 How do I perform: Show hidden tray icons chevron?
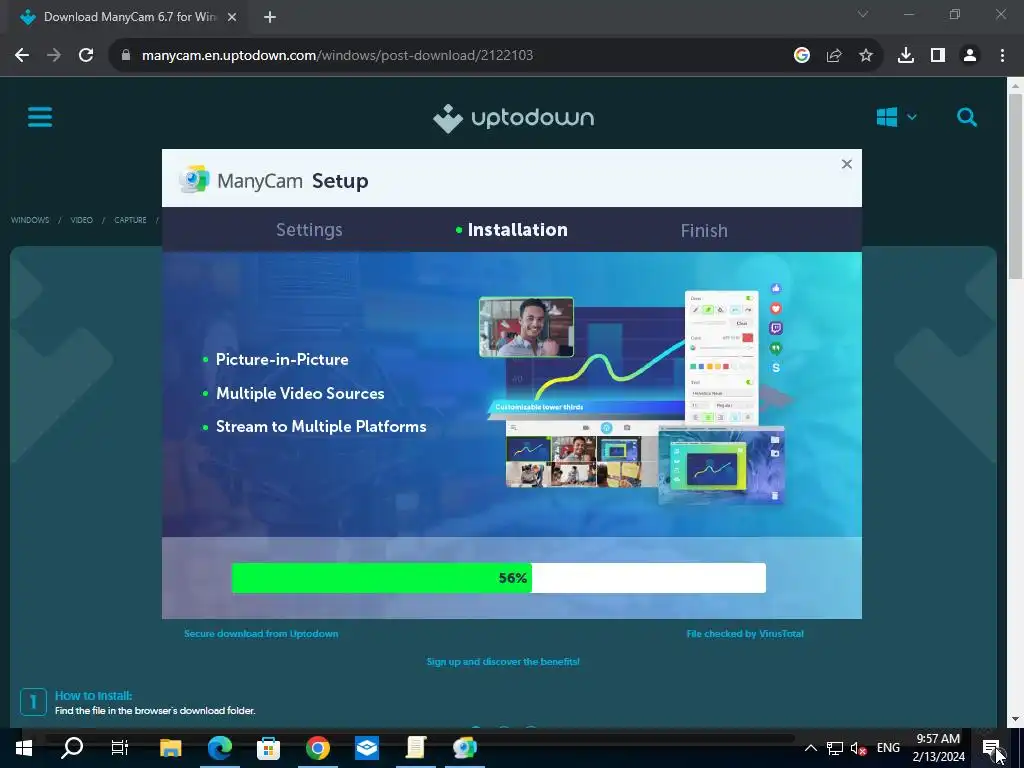810,748
